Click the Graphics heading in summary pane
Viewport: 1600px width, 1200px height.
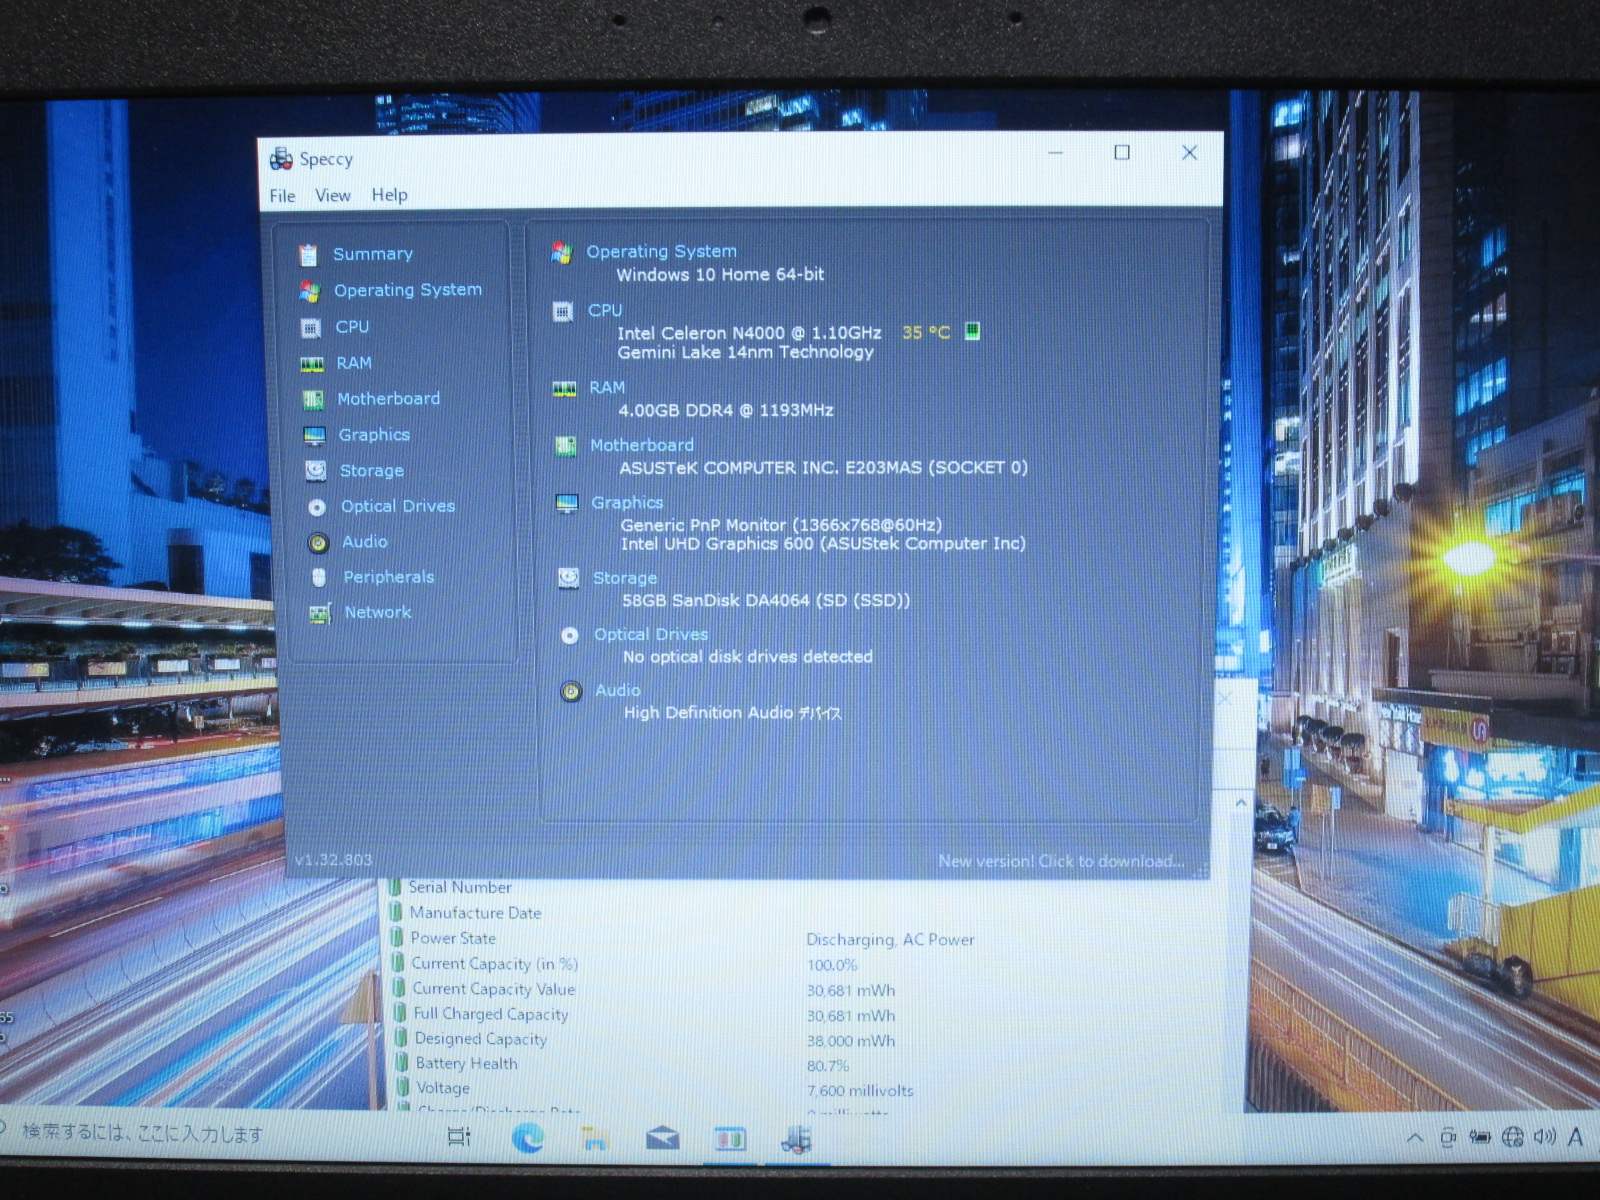tap(627, 502)
